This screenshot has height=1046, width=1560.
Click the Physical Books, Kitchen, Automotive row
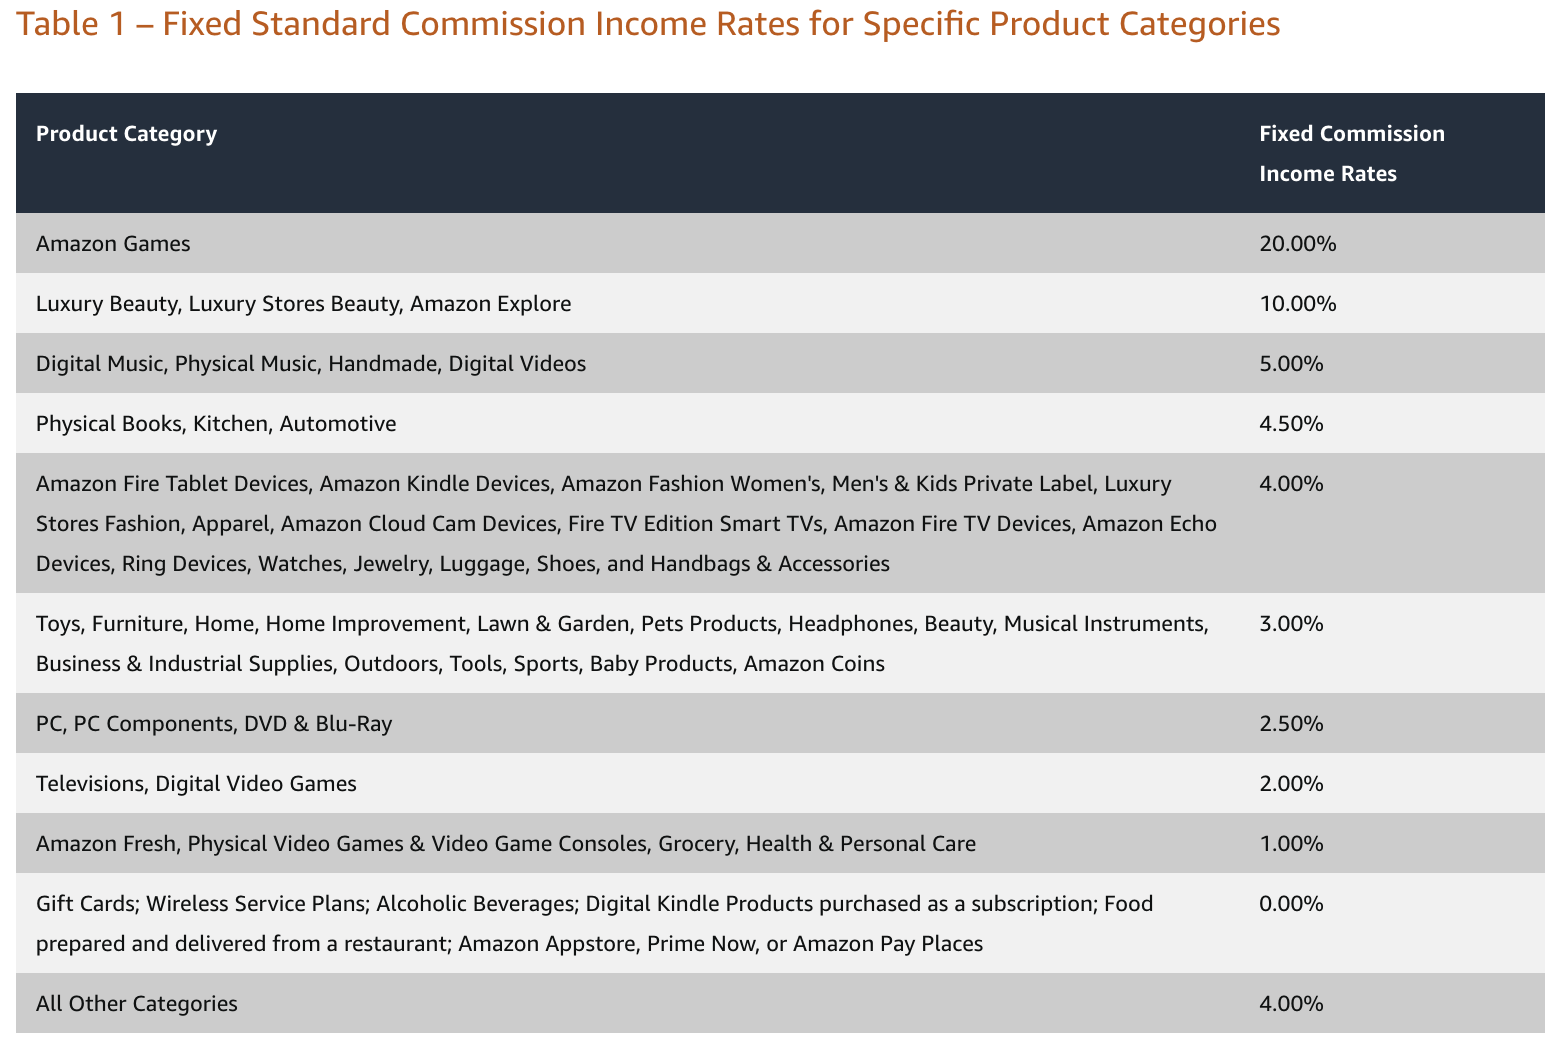click(215, 423)
